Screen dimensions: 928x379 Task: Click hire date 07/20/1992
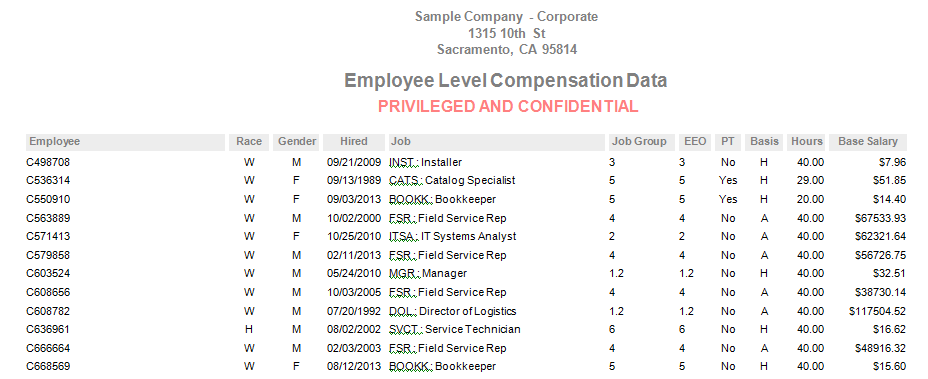click(x=354, y=311)
